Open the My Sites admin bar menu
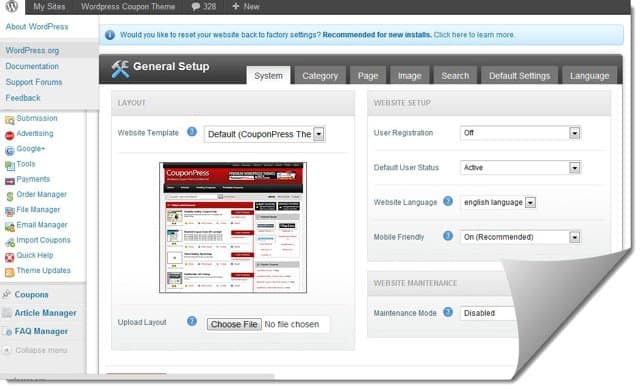The width and height of the screenshot is (640, 389). pyautogui.click(x=49, y=7)
